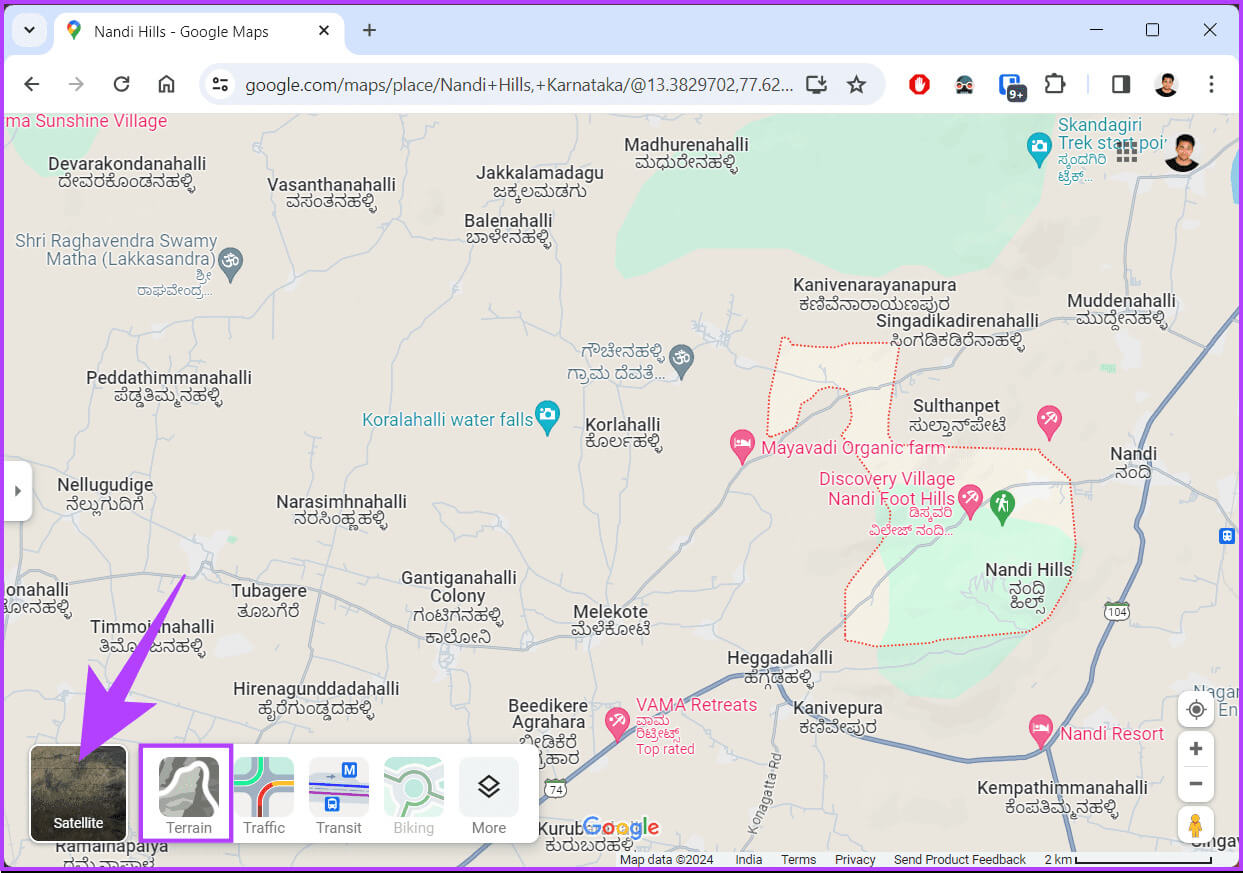Image resolution: width=1243 pixels, height=873 pixels.
Task: Open a new browser tab
Action: tap(369, 30)
